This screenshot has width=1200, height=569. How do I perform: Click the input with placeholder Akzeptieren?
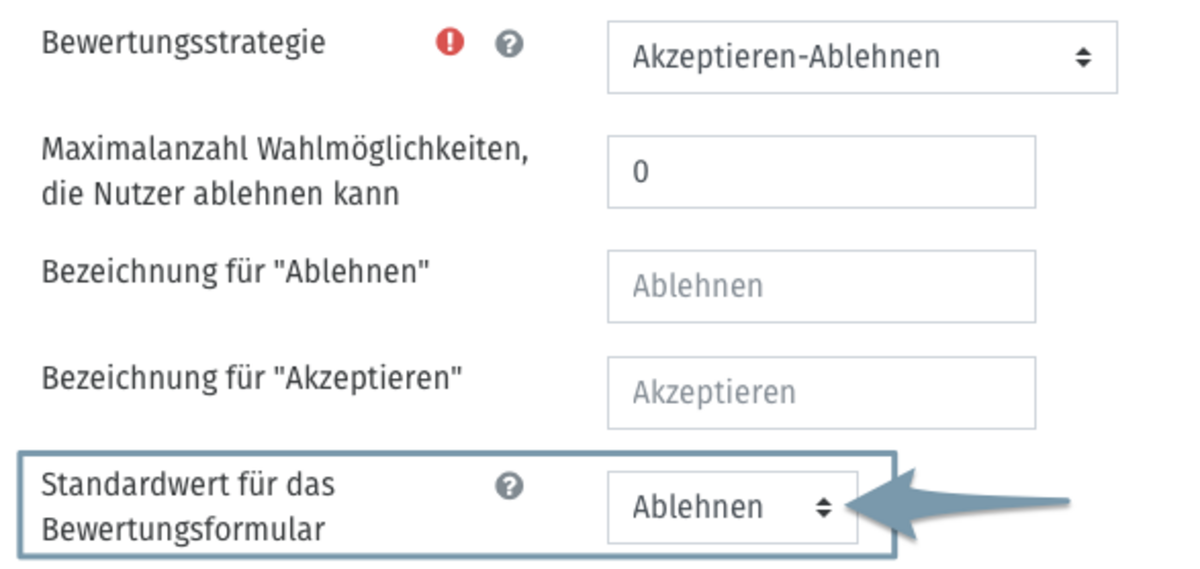(x=821, y=392)
